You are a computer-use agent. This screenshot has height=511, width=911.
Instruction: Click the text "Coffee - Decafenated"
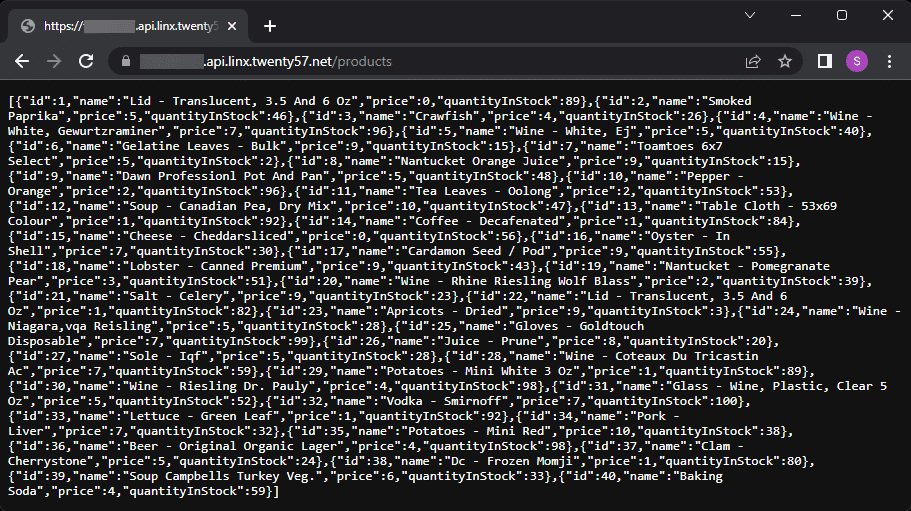[486, 221]
